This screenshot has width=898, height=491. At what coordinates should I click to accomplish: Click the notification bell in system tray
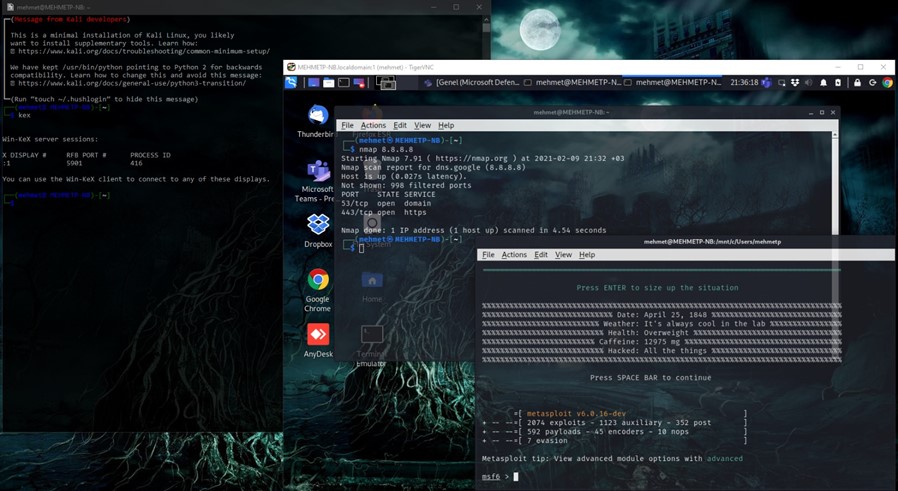(x=823, y=83)
